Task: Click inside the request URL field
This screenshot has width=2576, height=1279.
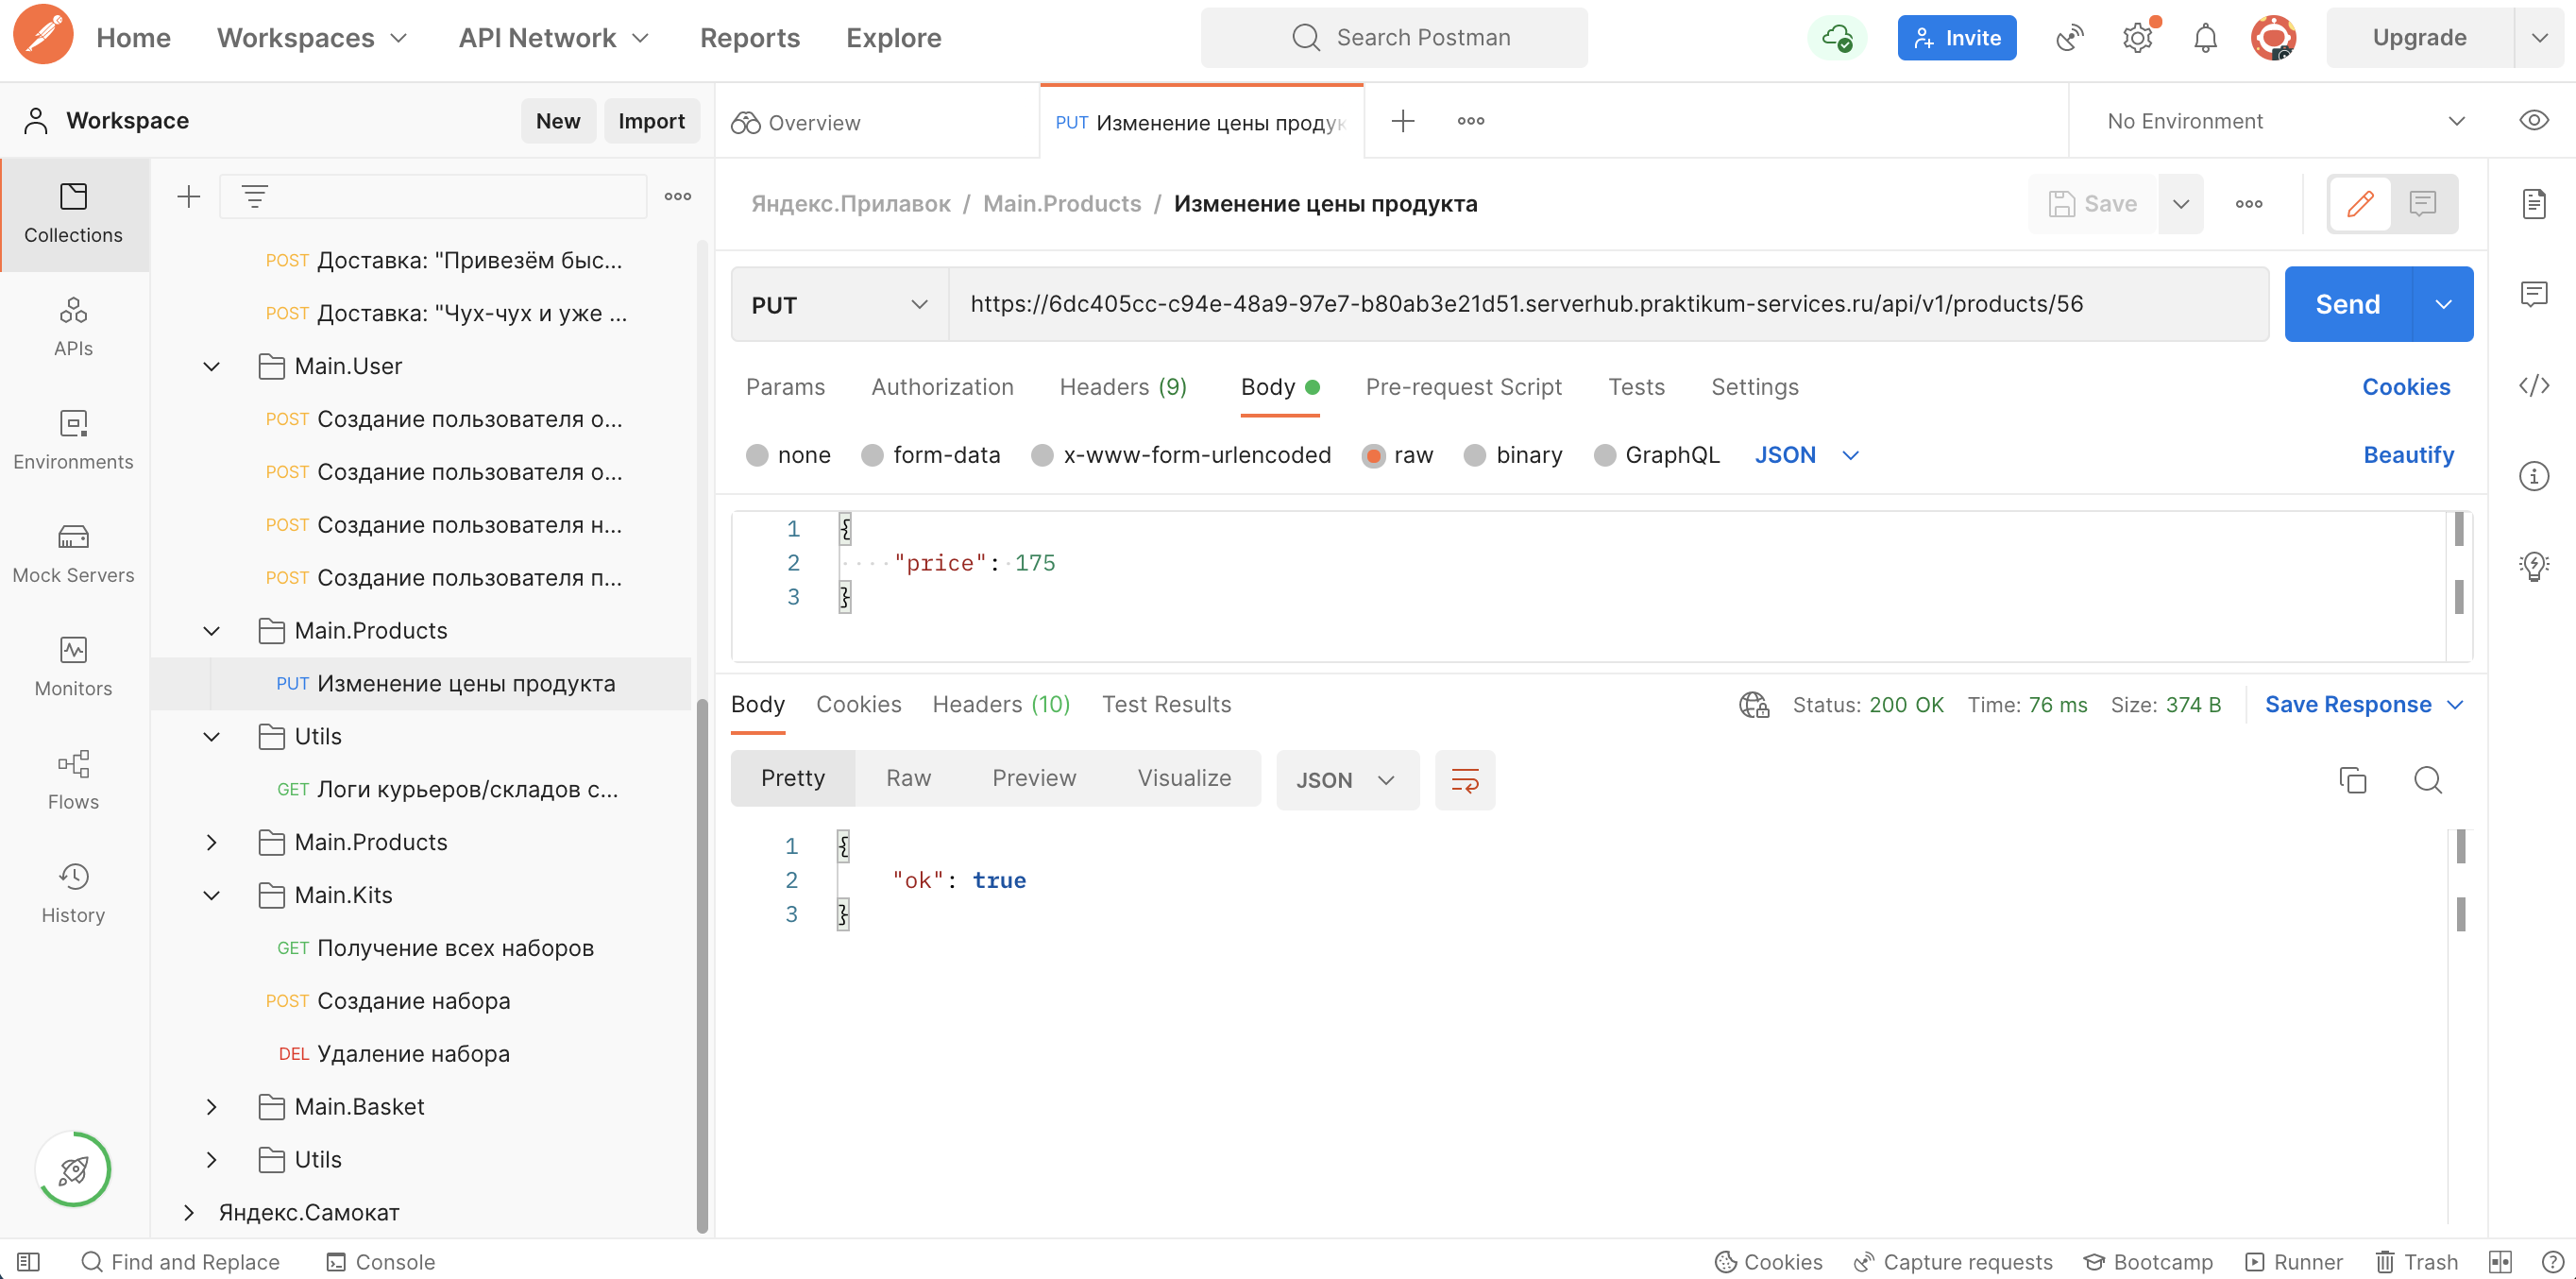Action: [x=1500, y=304]
